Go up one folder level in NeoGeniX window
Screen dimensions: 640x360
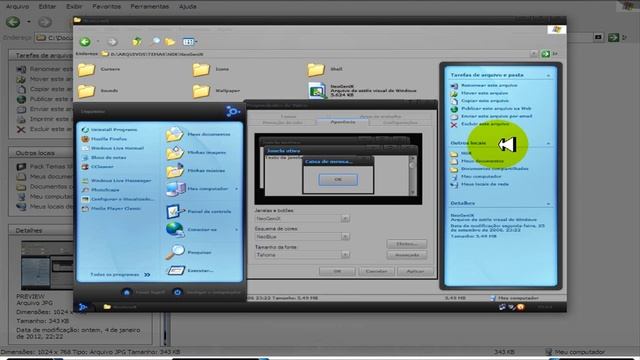(137, 41)
